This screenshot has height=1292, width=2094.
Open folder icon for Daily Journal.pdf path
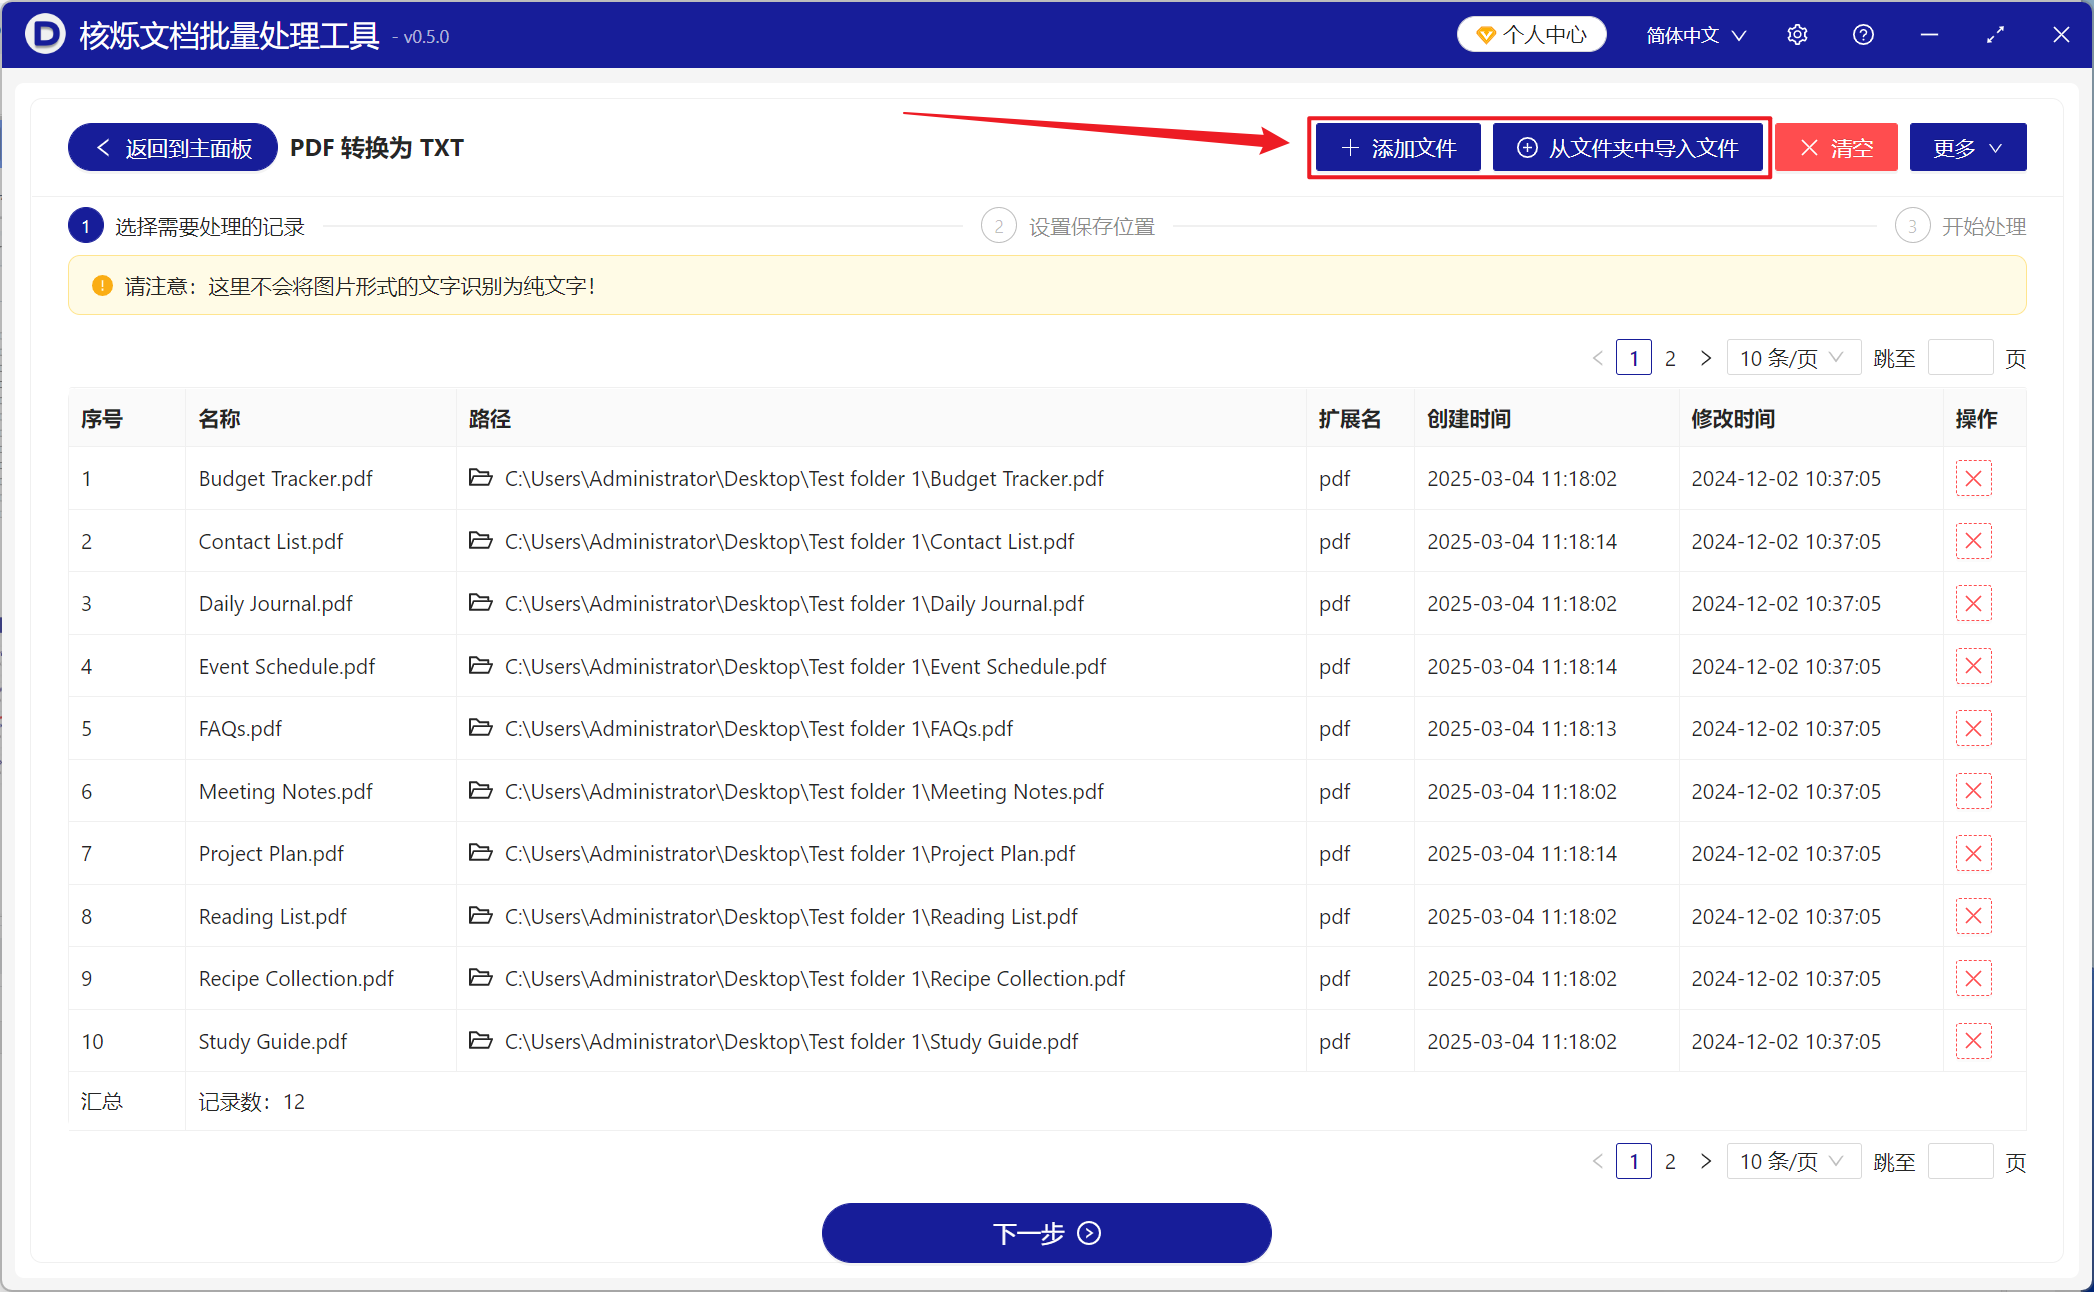481,603
